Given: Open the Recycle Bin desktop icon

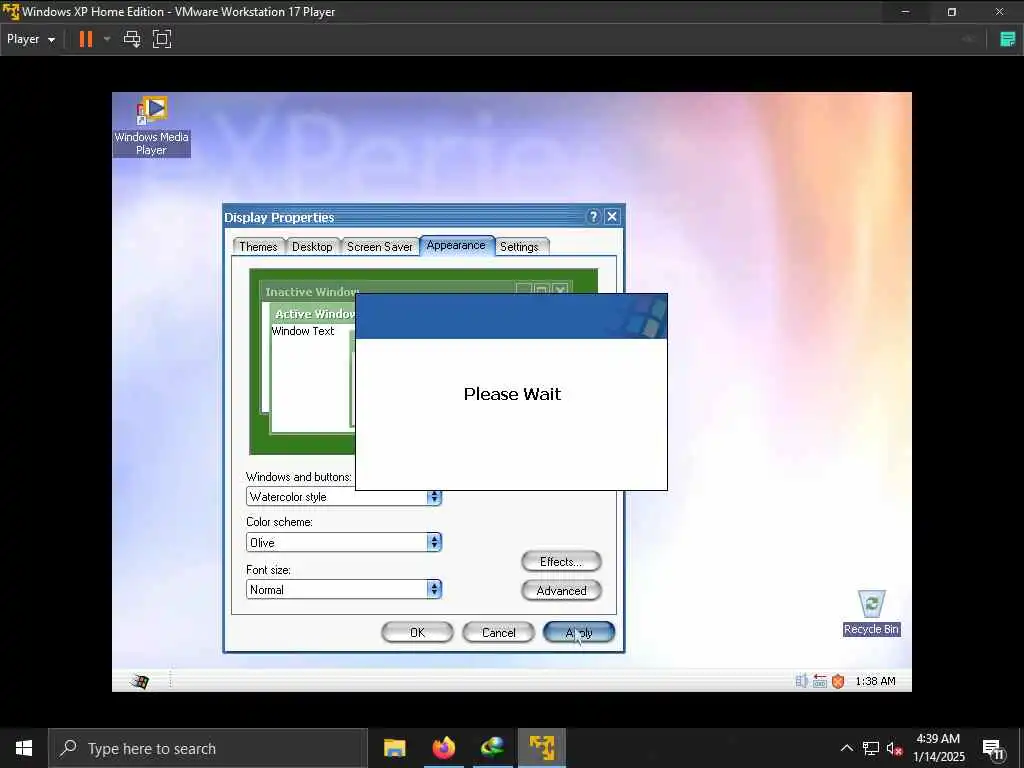Looking at the screenshot, I should point(872,613).
